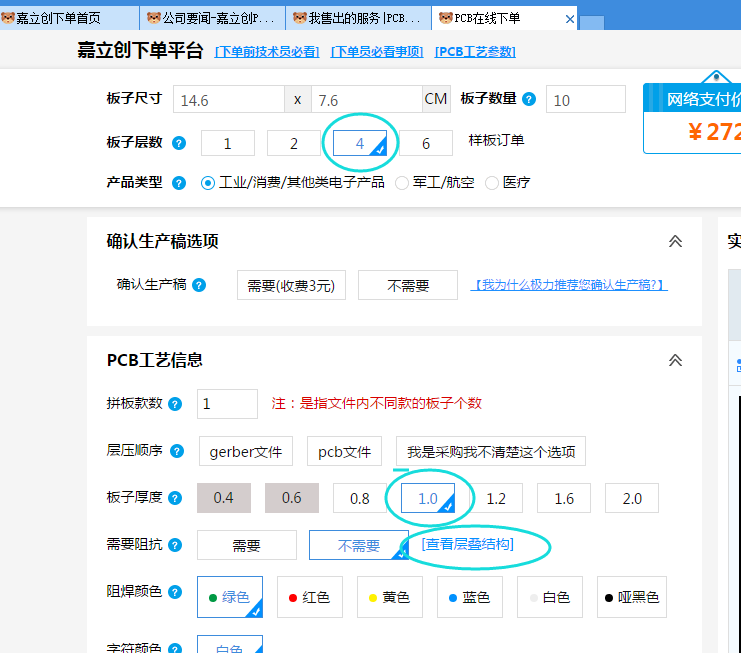Switch to 公司要闻-嘉立创 tab
The height and width of the screenshot is (653, 741).
pos(213,18)
